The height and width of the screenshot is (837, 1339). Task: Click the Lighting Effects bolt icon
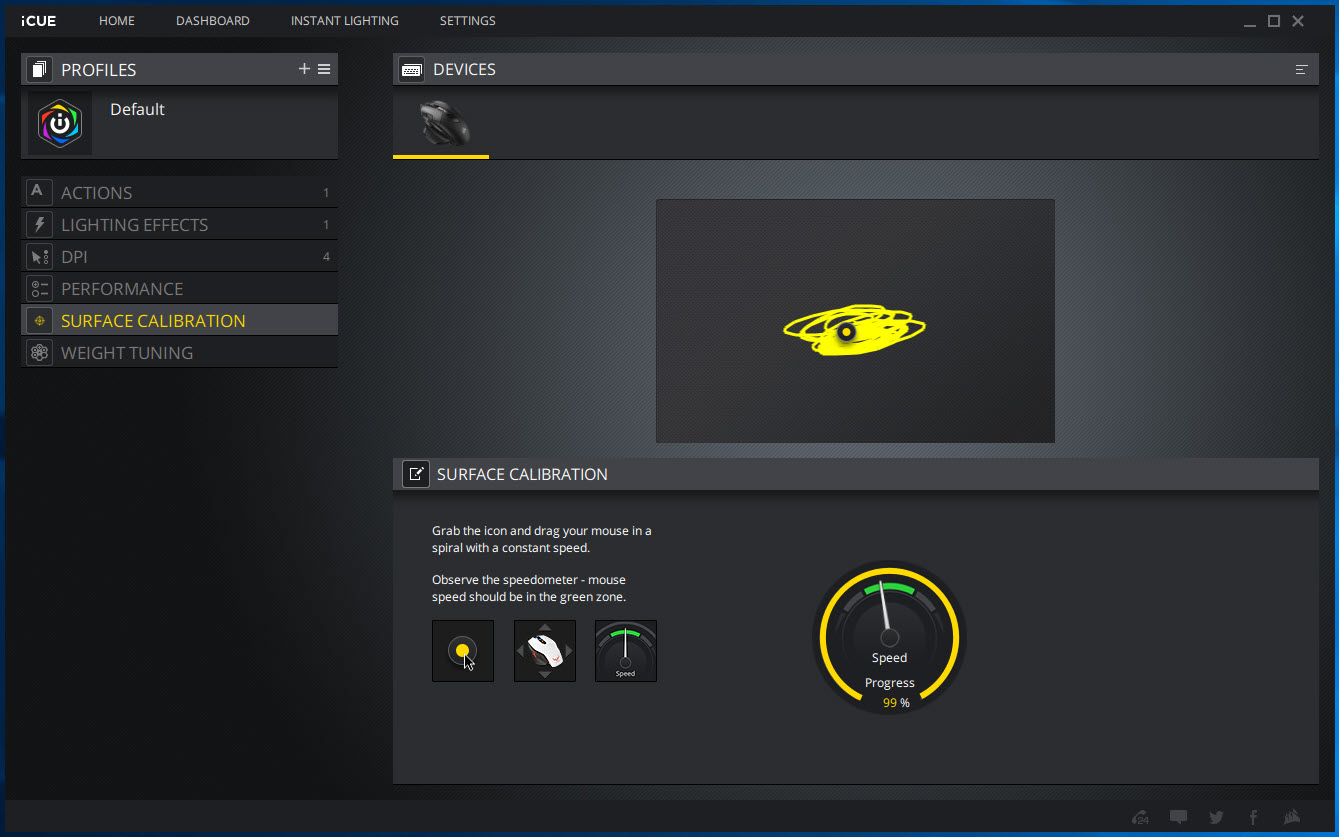tap(38, 224)
